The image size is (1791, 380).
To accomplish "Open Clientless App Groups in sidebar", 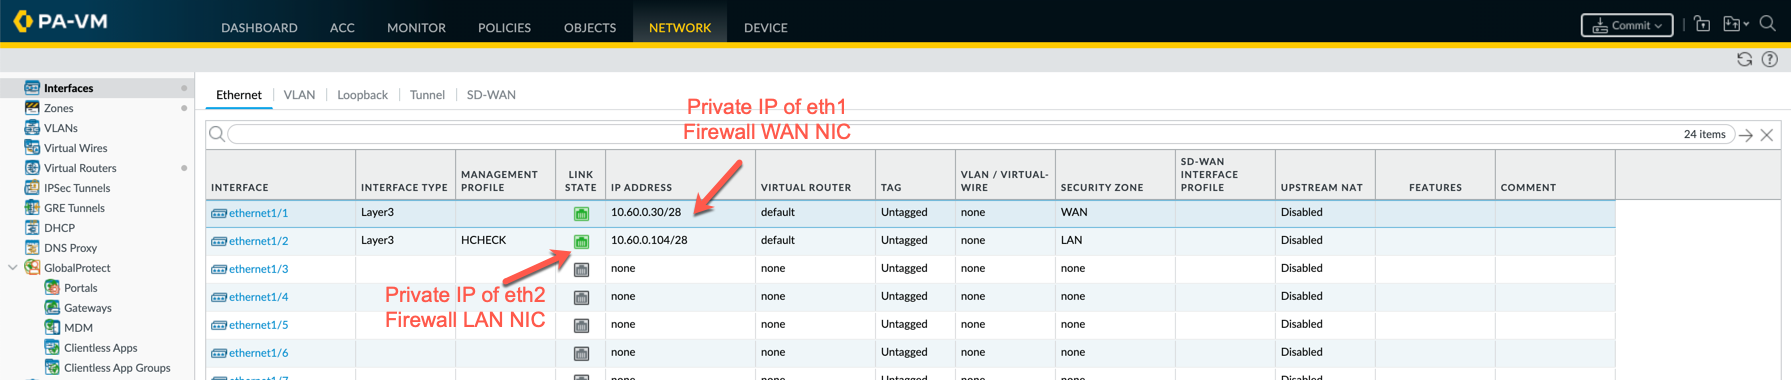I will [x=117, y=368].
